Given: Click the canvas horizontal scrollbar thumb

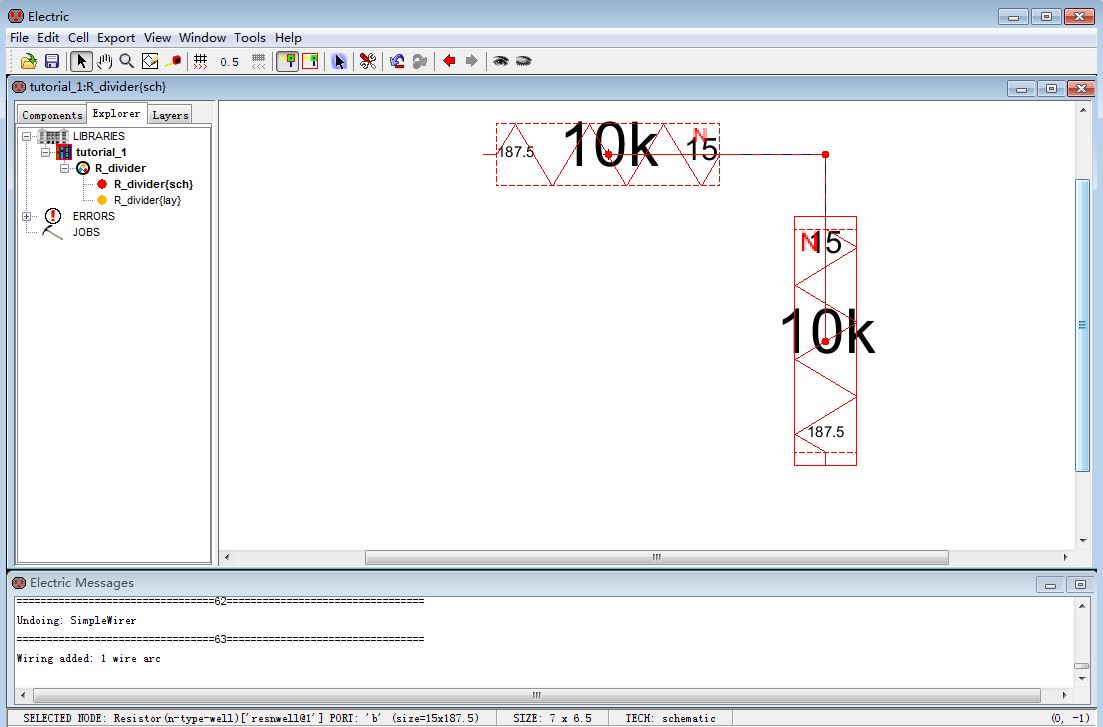Looking at the screenshot, I should pyautogui.click(x=656, y=557).
